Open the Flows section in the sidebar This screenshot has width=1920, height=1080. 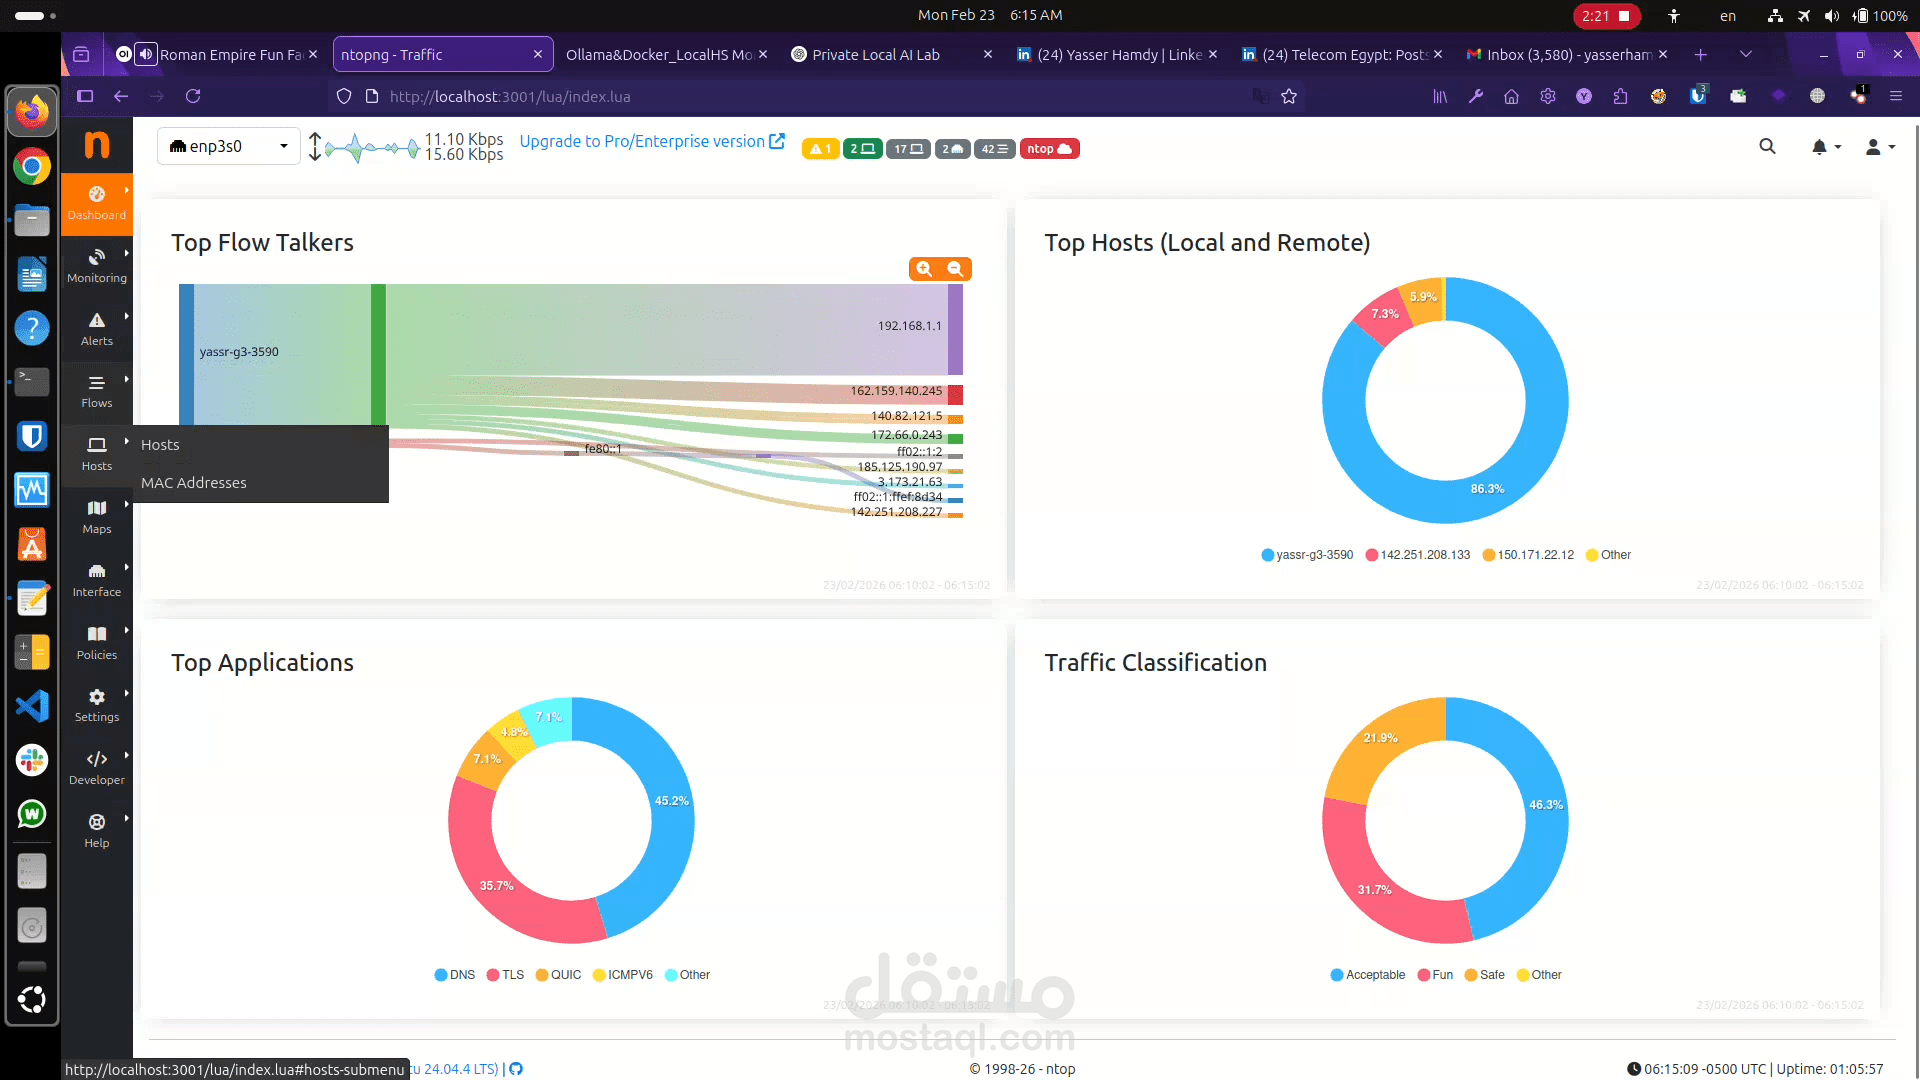coord(96,392)
